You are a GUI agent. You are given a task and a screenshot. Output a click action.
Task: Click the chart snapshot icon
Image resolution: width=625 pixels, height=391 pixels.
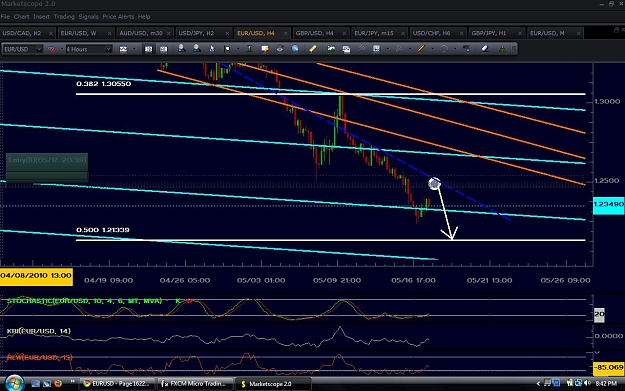coord(346,49)
